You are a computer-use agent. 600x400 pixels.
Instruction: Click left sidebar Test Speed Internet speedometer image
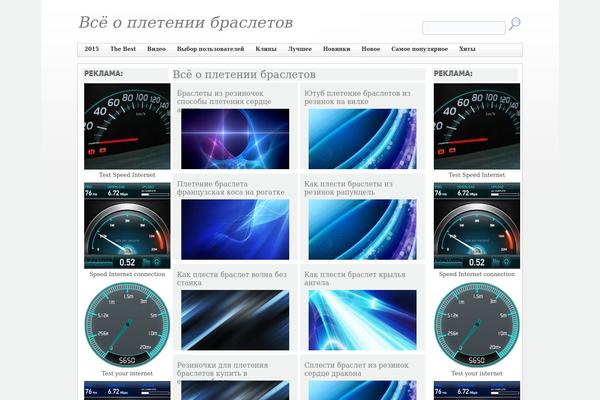(127, 126)
